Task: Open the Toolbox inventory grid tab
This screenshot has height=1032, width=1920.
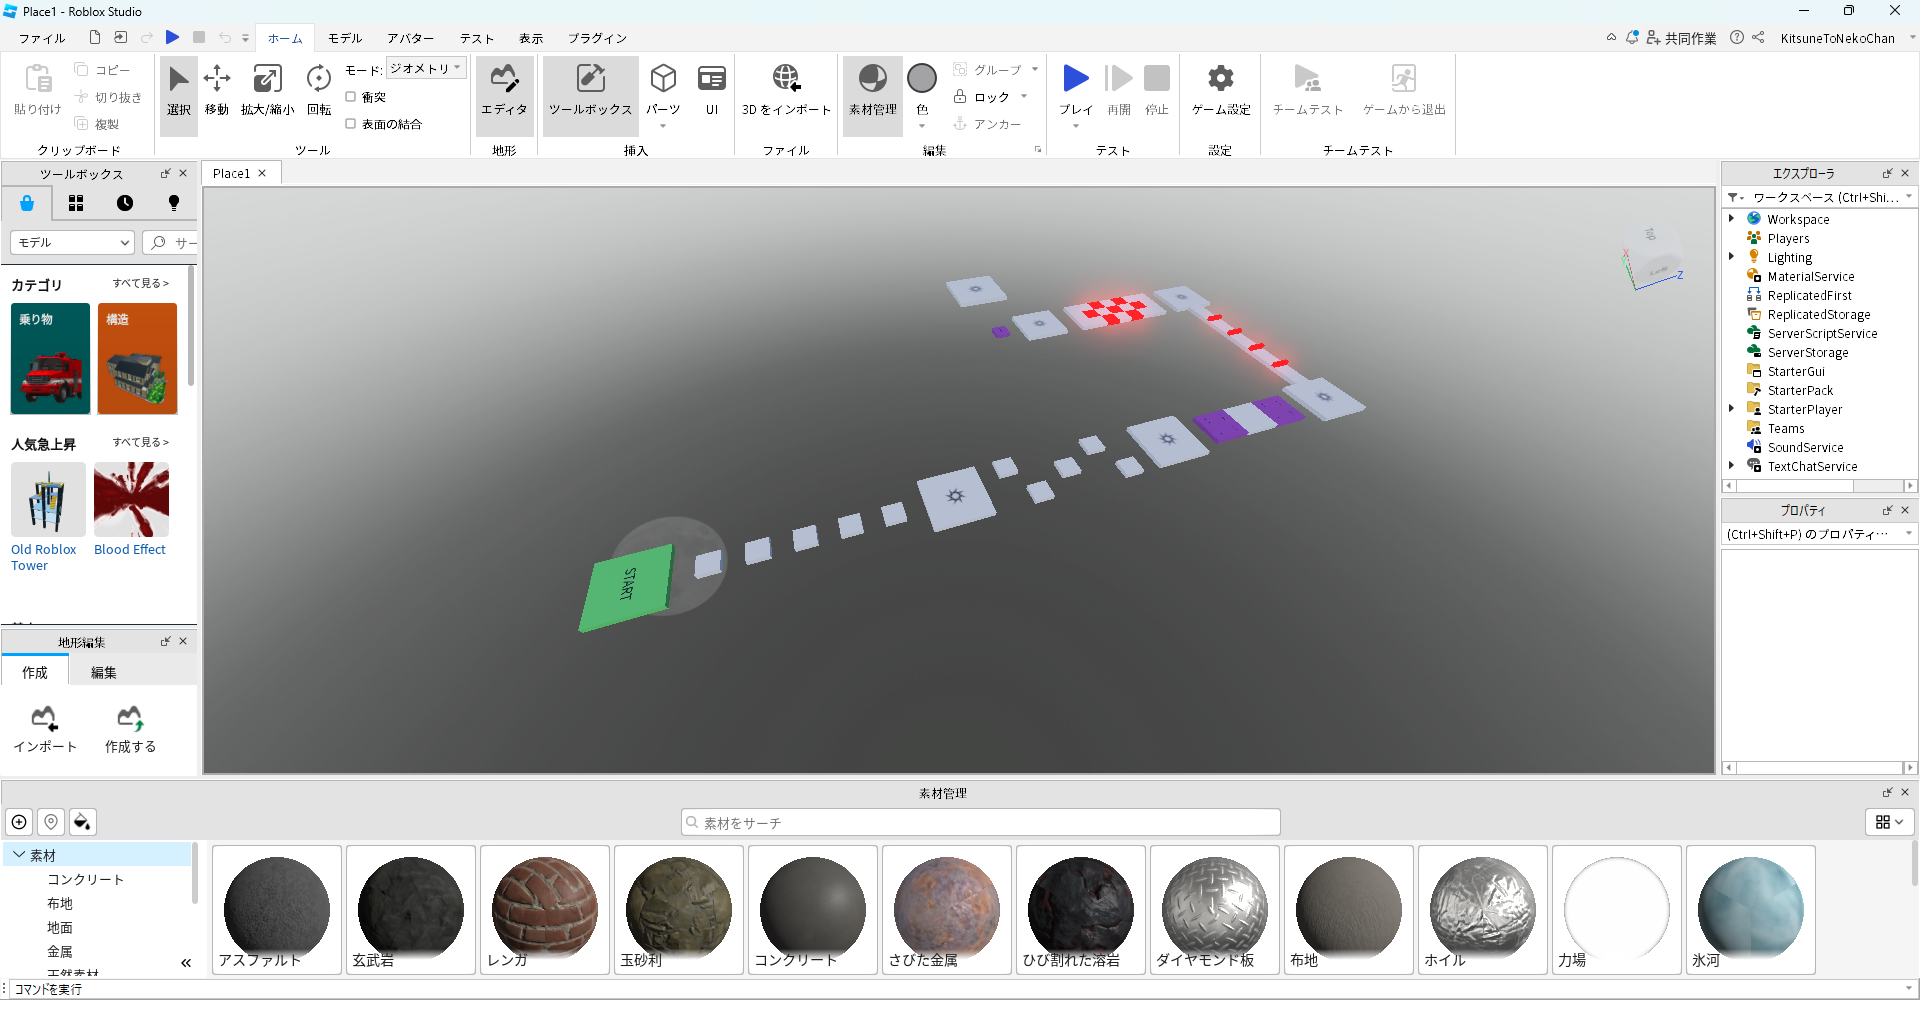Action: [x=76, y=204]
